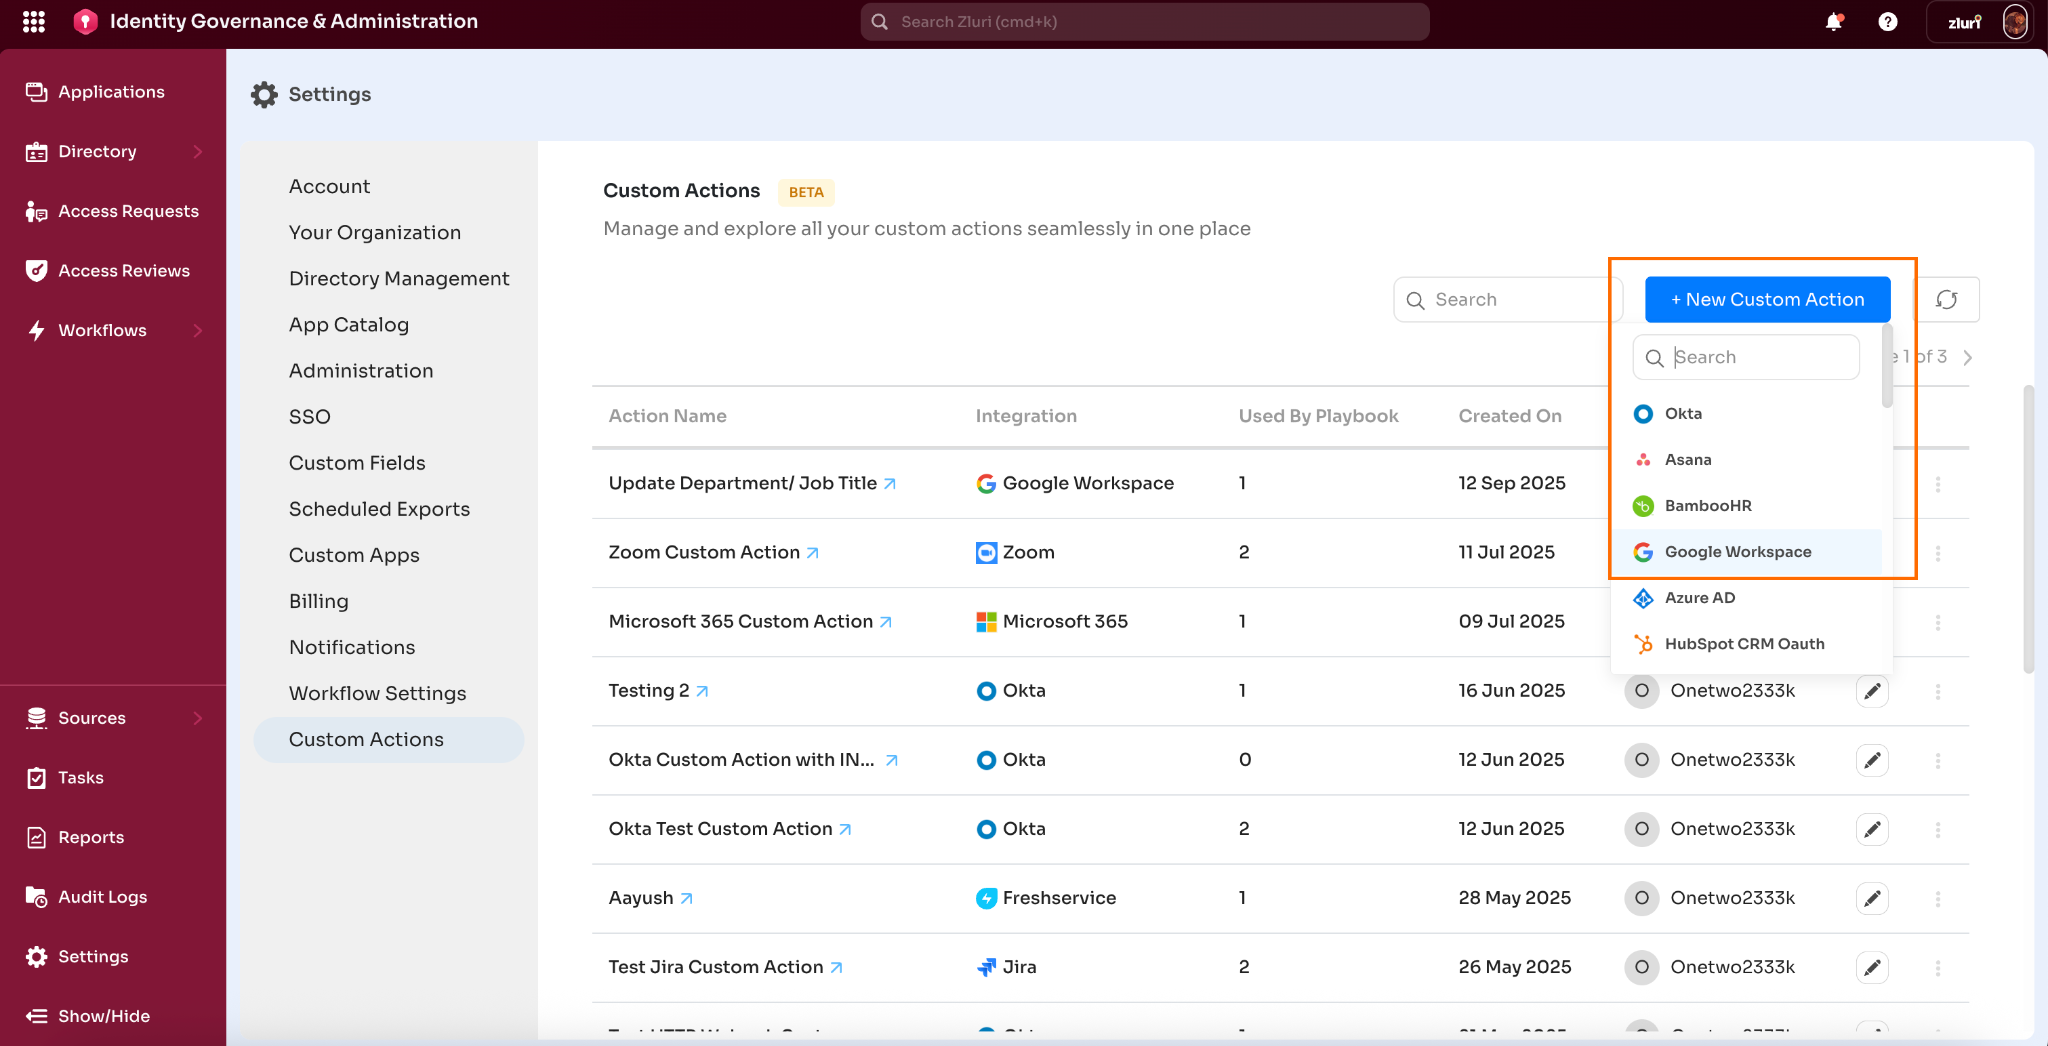The image size is (2048, 1046).
Task: Open the Account settings section
Action: pyautogui.click(x=329, y=187)
